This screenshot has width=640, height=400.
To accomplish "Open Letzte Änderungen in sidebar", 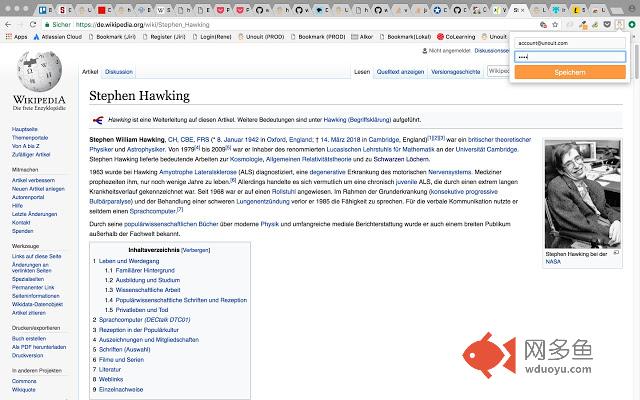I will pyautogui.click(x=35, y=214).
